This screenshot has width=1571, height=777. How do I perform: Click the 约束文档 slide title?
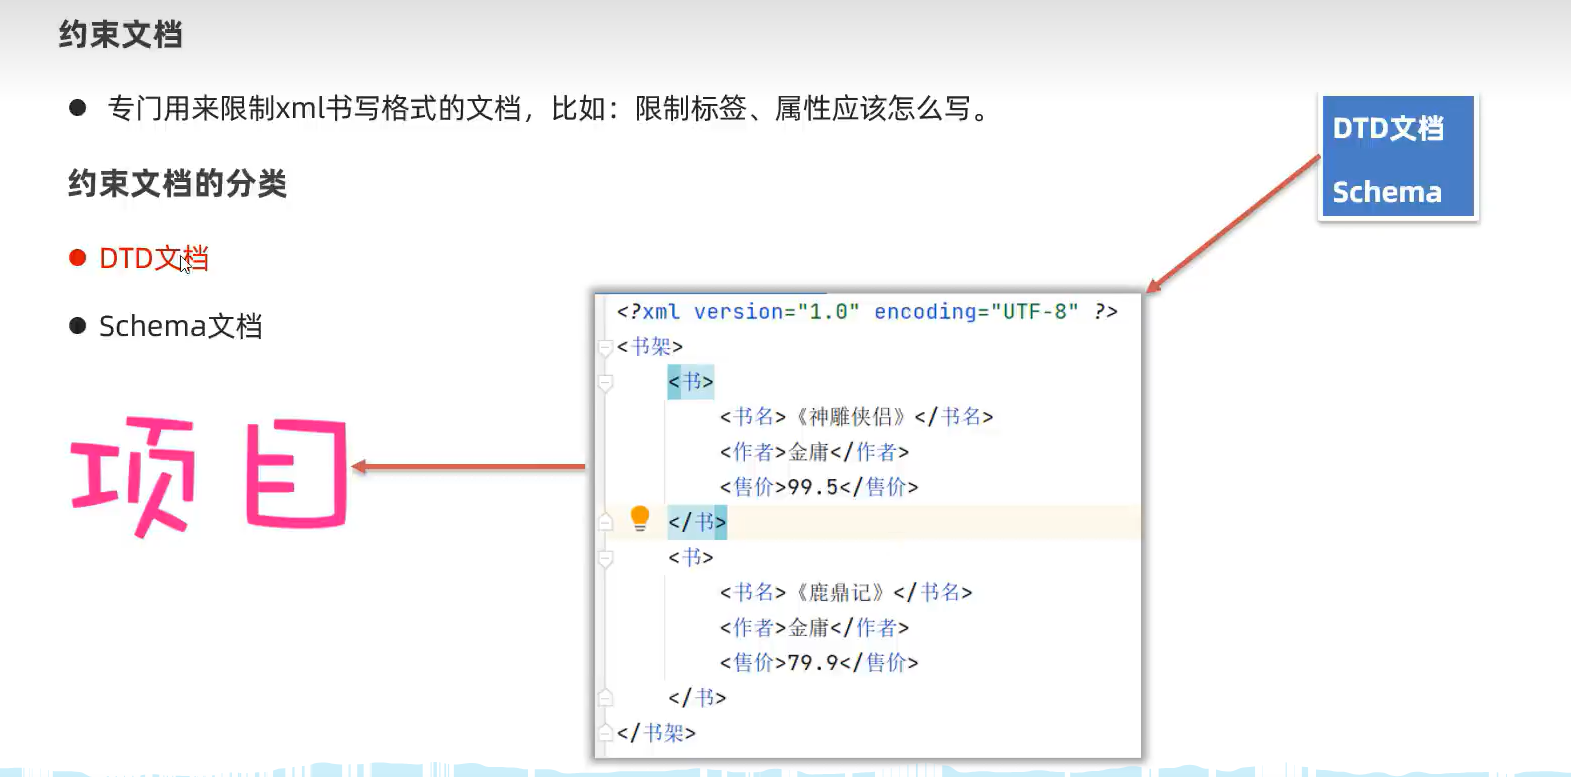coord(121,35)
